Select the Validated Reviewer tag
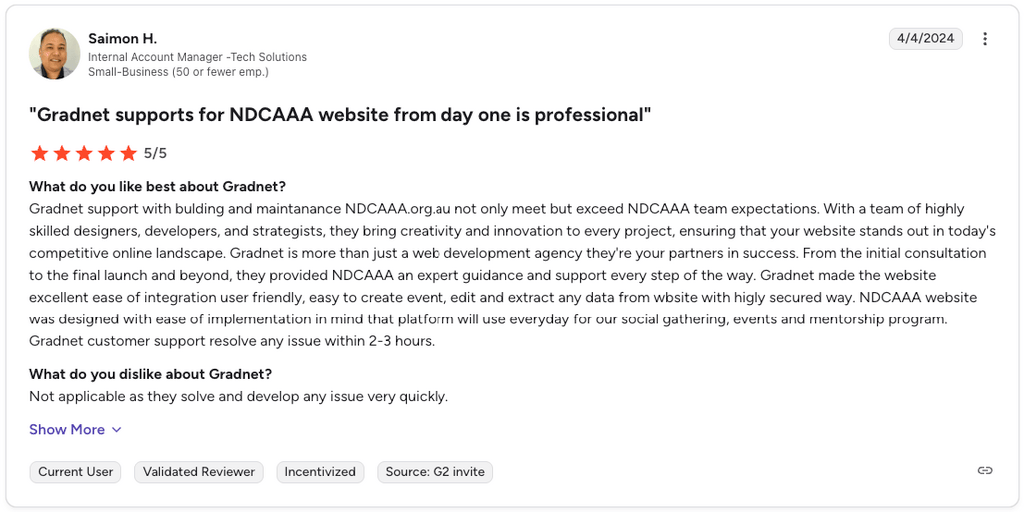This screenshot has height=512, width=1024. coord(199,472)
